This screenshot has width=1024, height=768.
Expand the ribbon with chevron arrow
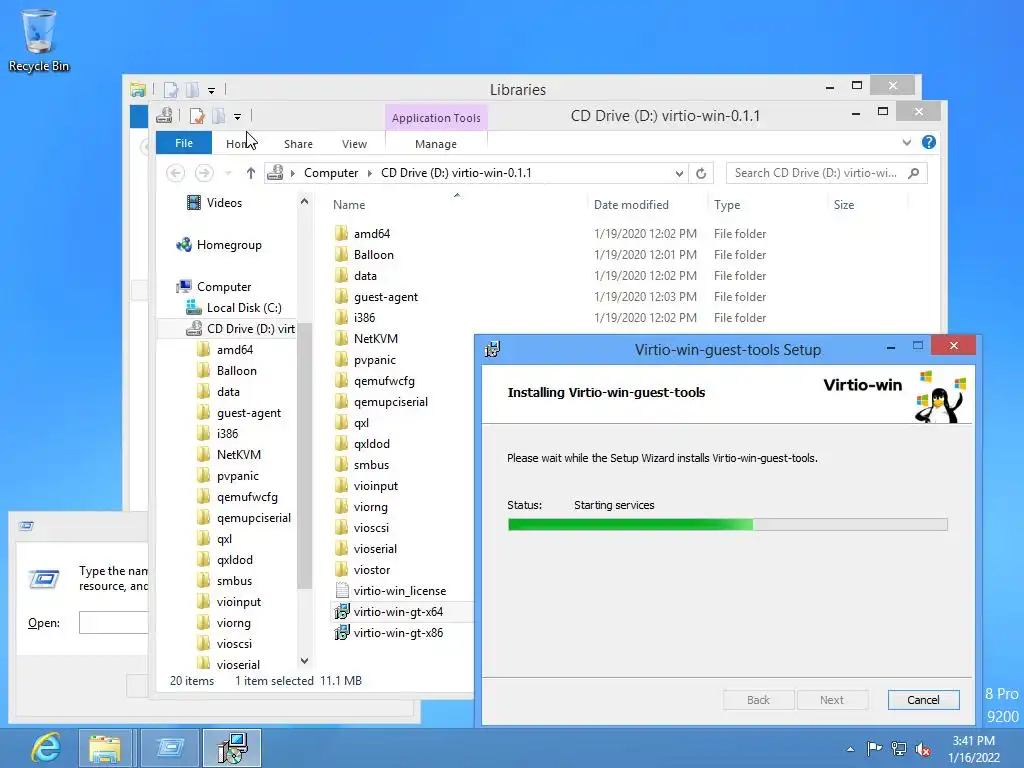click(x=906, y=142)
